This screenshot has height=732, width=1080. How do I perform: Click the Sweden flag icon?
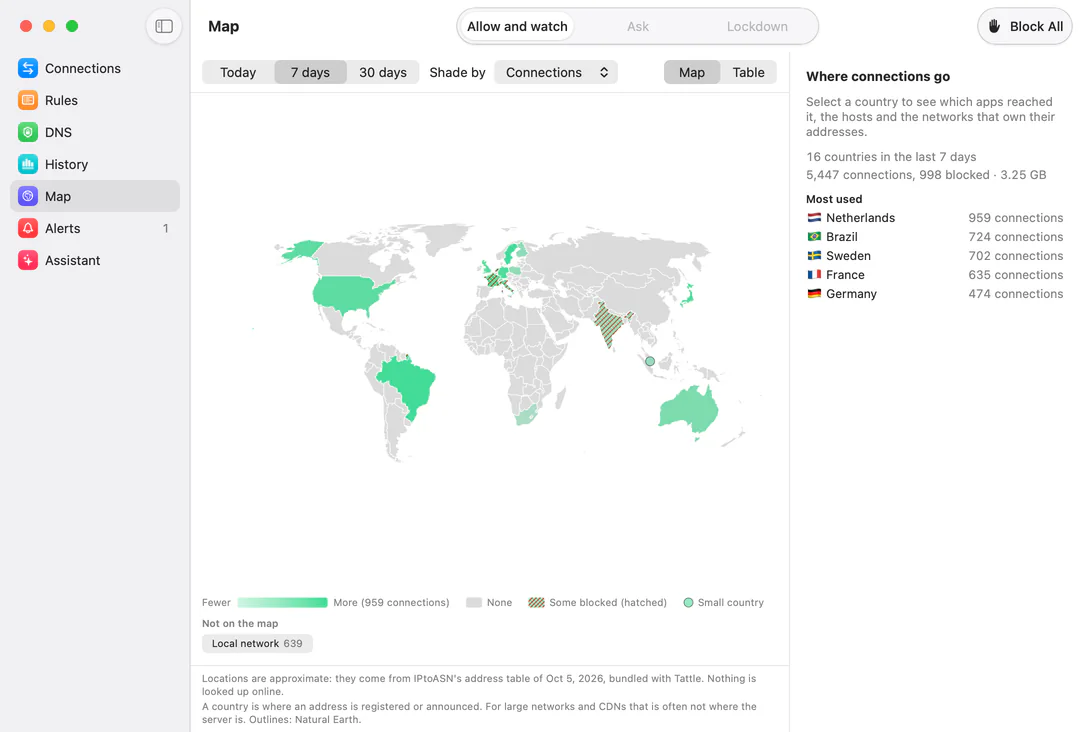coord(814,255)
